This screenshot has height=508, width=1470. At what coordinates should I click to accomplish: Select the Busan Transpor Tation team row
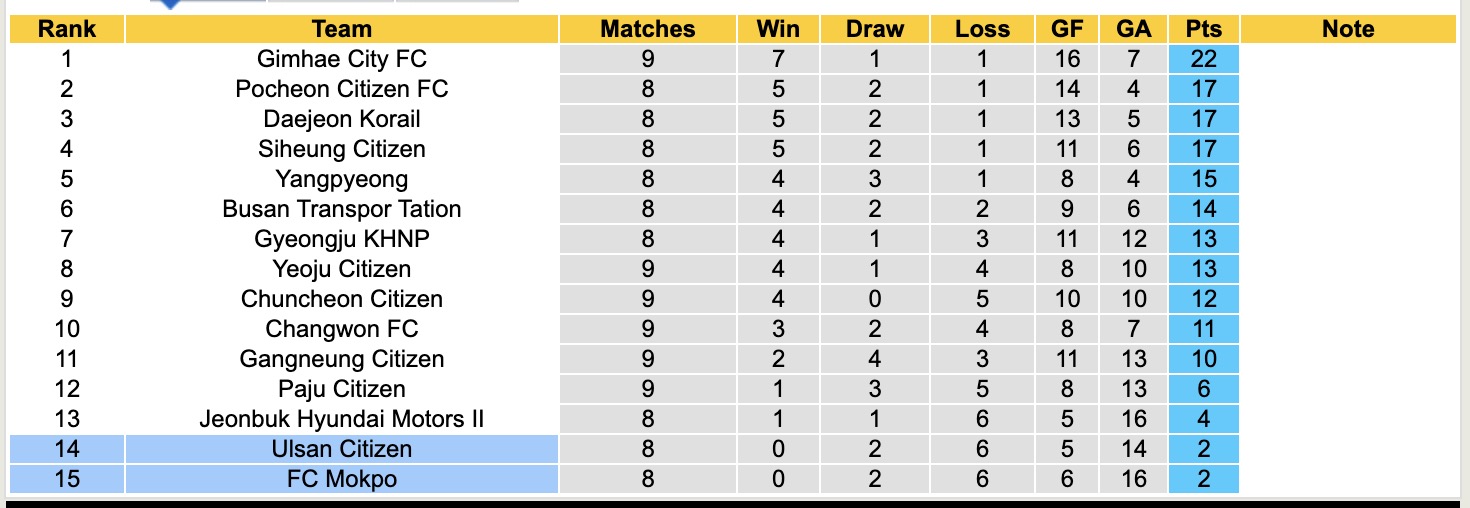click(341, 209)
